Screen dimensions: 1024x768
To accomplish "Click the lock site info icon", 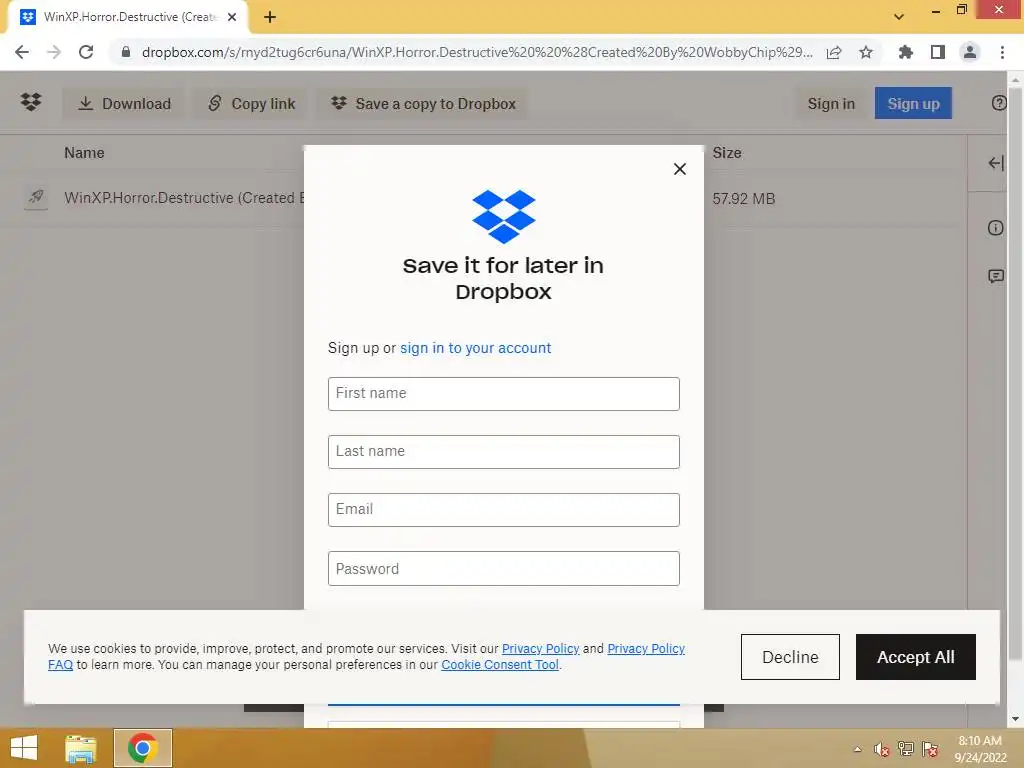I will [126, 52].
